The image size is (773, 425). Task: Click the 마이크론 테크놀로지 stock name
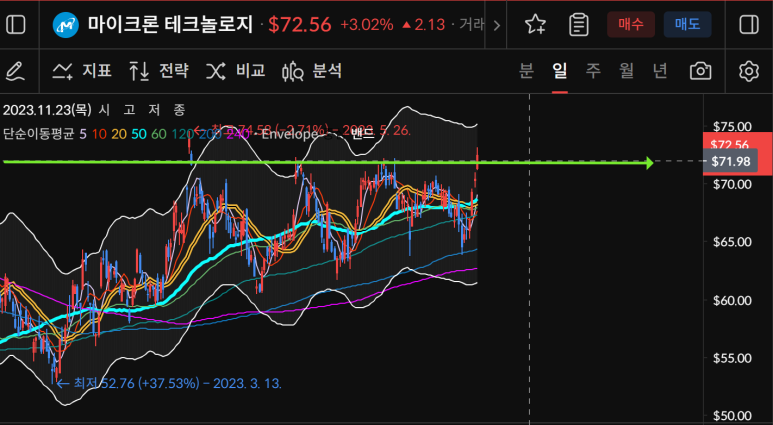[x=171, y=25]
